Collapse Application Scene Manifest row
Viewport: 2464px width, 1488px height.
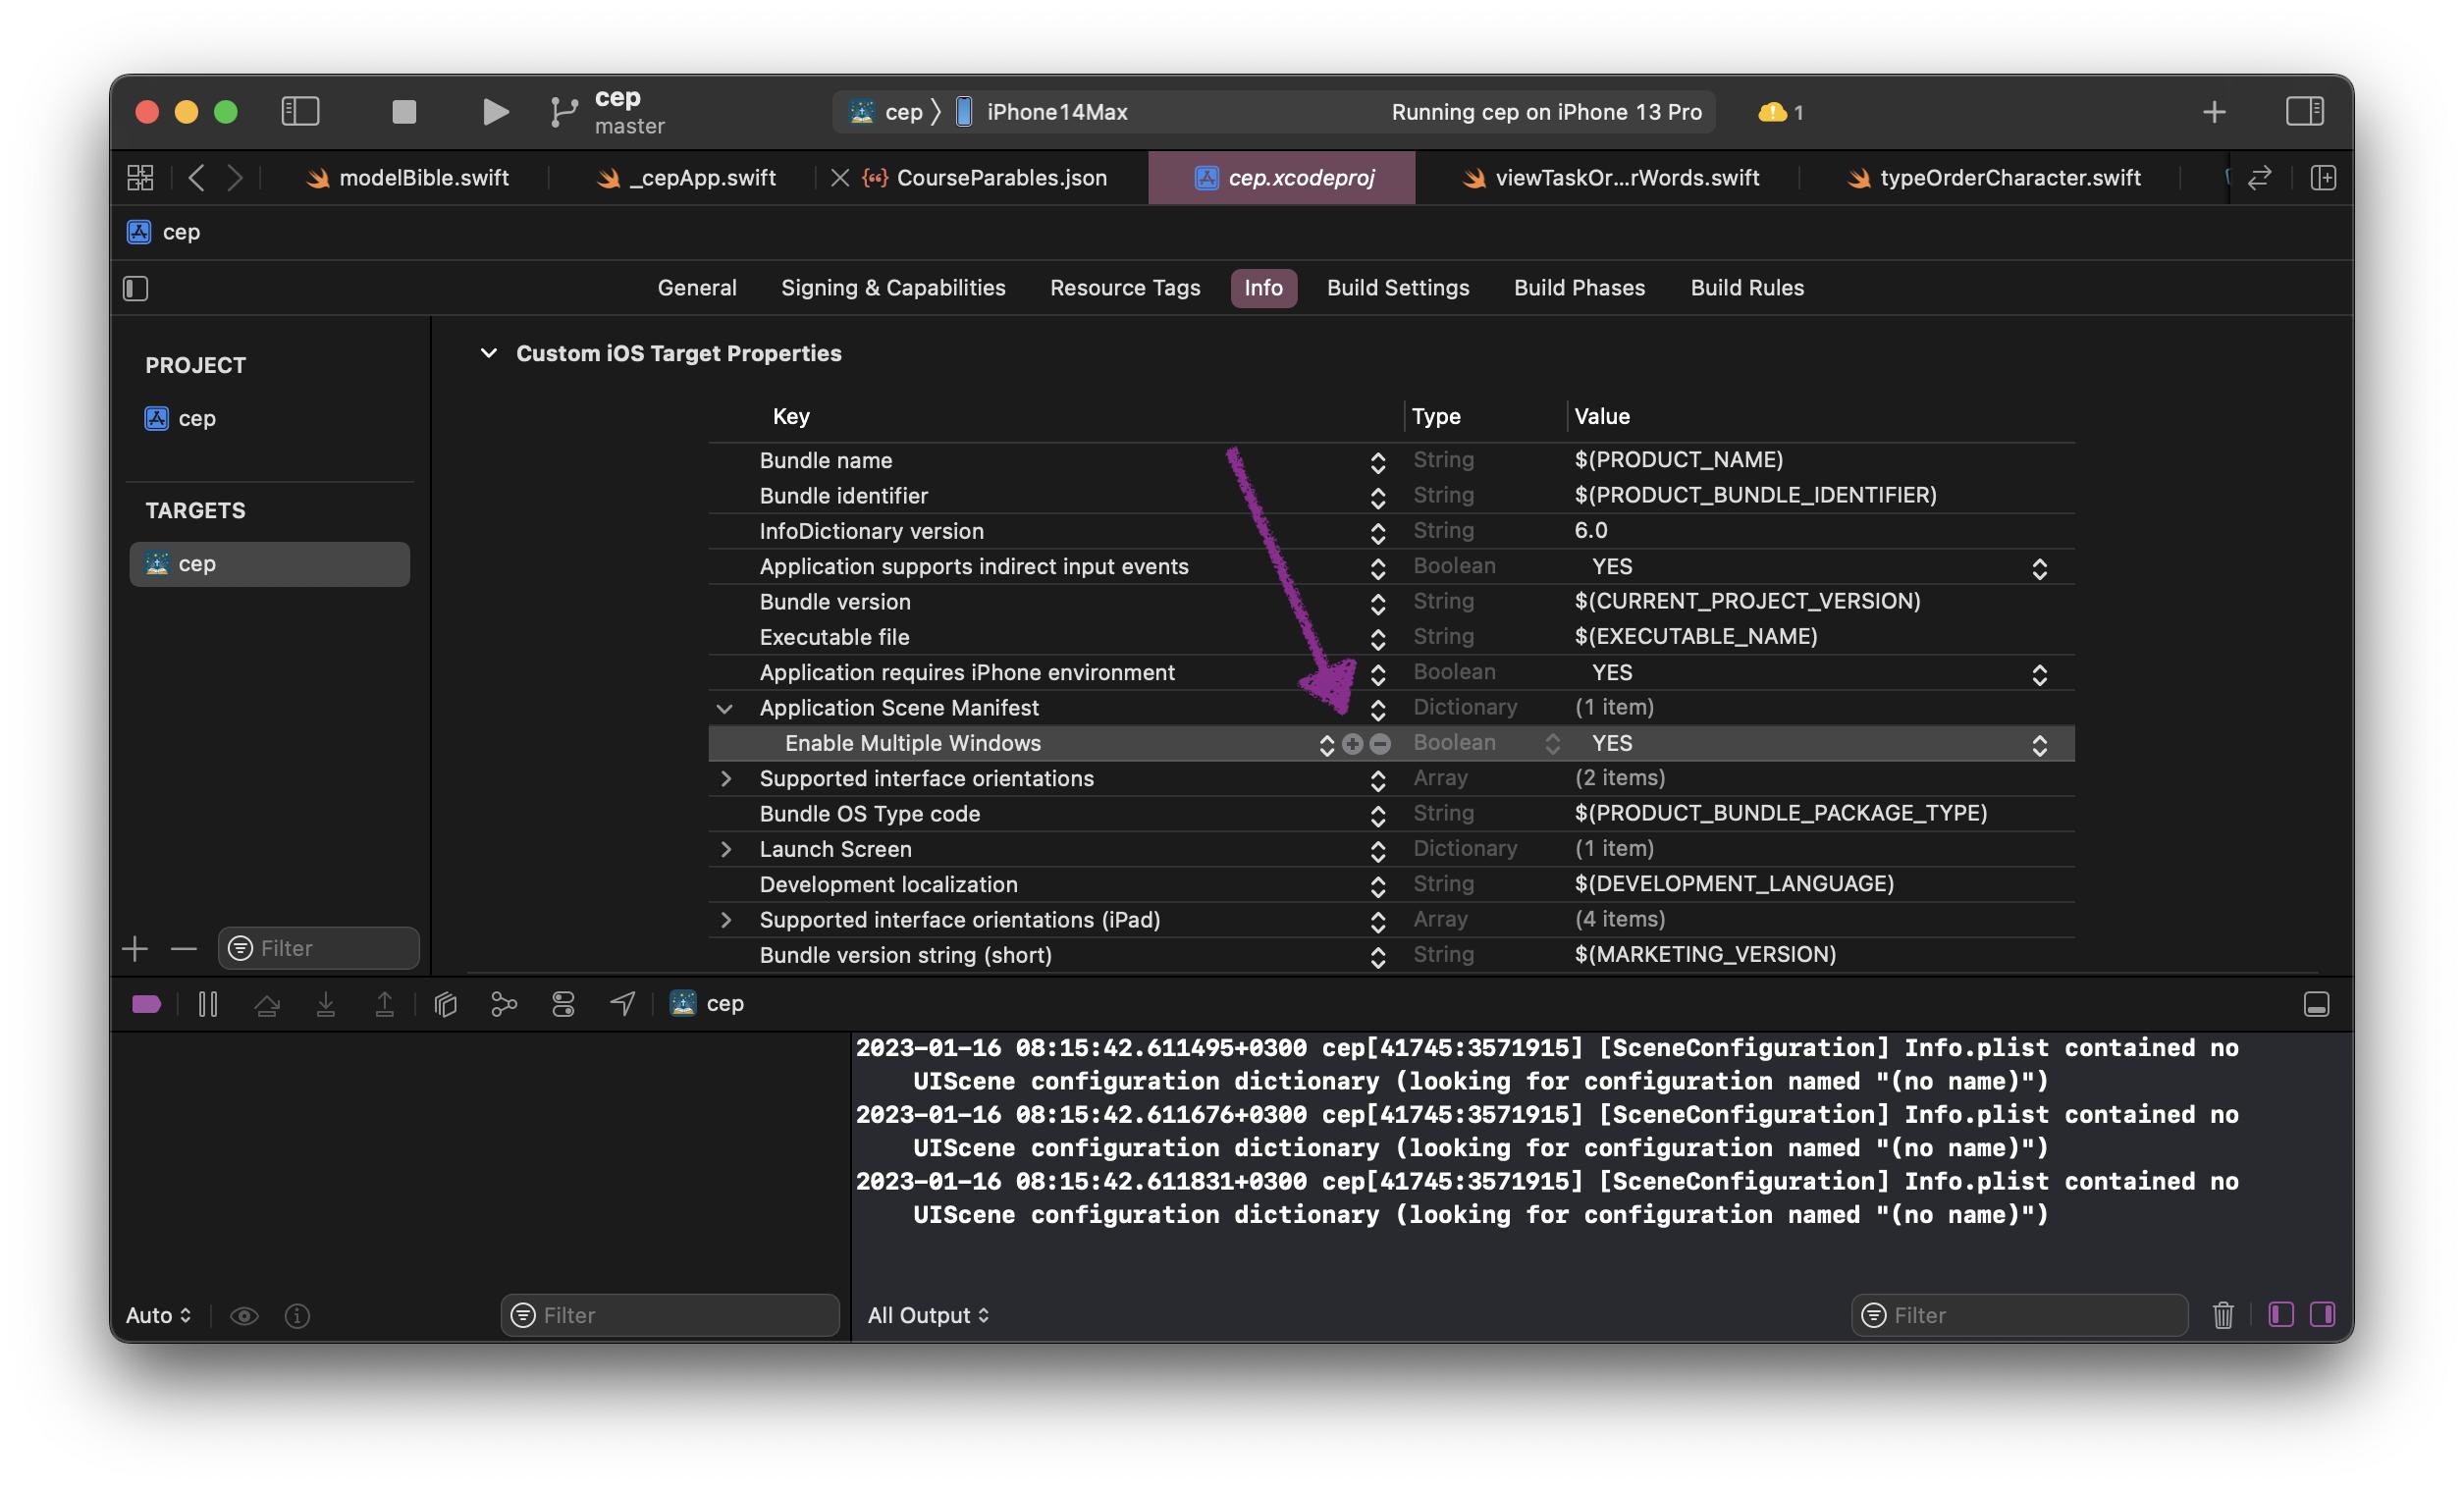coord(725,709)
